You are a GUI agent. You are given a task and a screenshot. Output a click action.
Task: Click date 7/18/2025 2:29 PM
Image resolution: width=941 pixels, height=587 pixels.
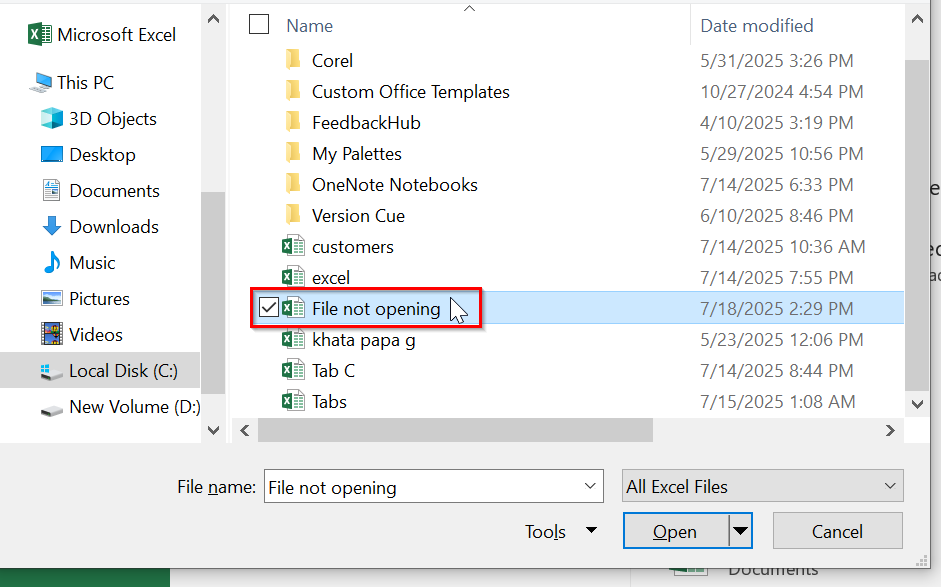pyautogui.click(x=776, y=309)
